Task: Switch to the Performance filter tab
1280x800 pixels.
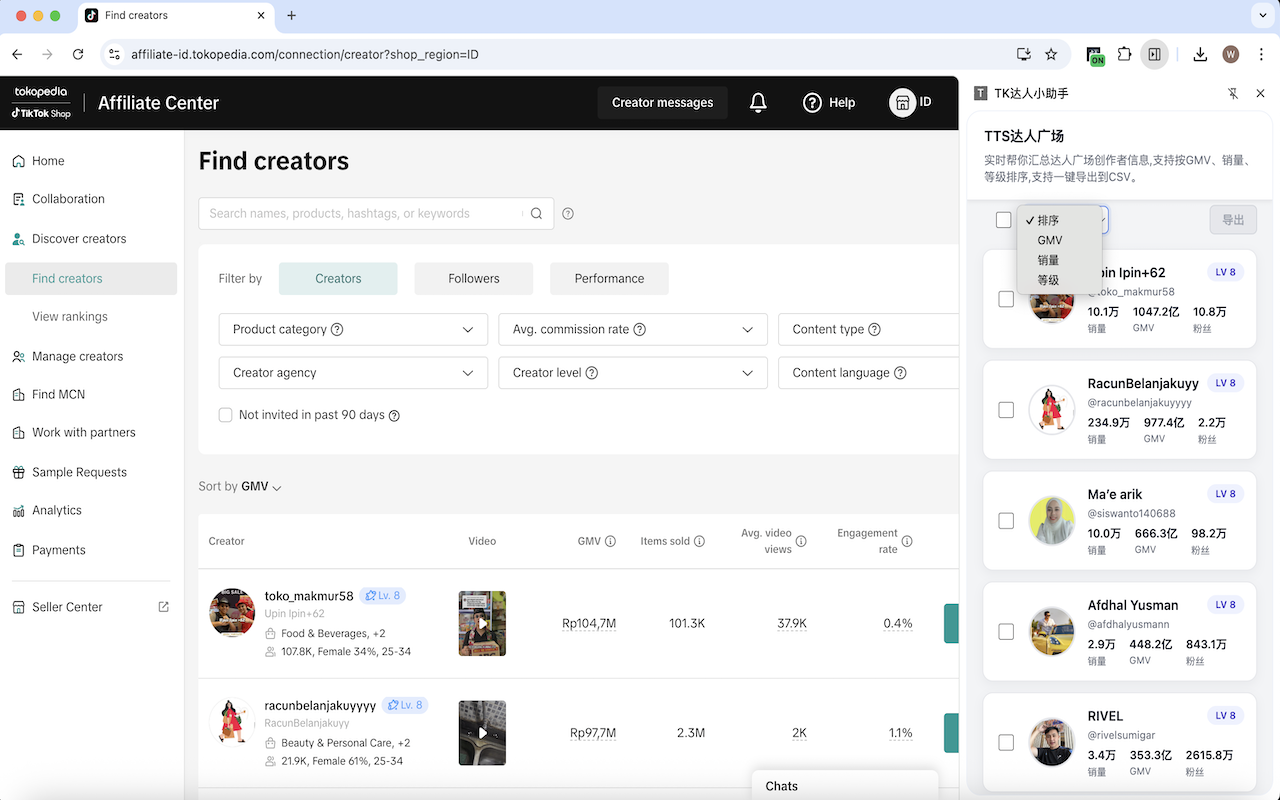Action: pos(609,279)
